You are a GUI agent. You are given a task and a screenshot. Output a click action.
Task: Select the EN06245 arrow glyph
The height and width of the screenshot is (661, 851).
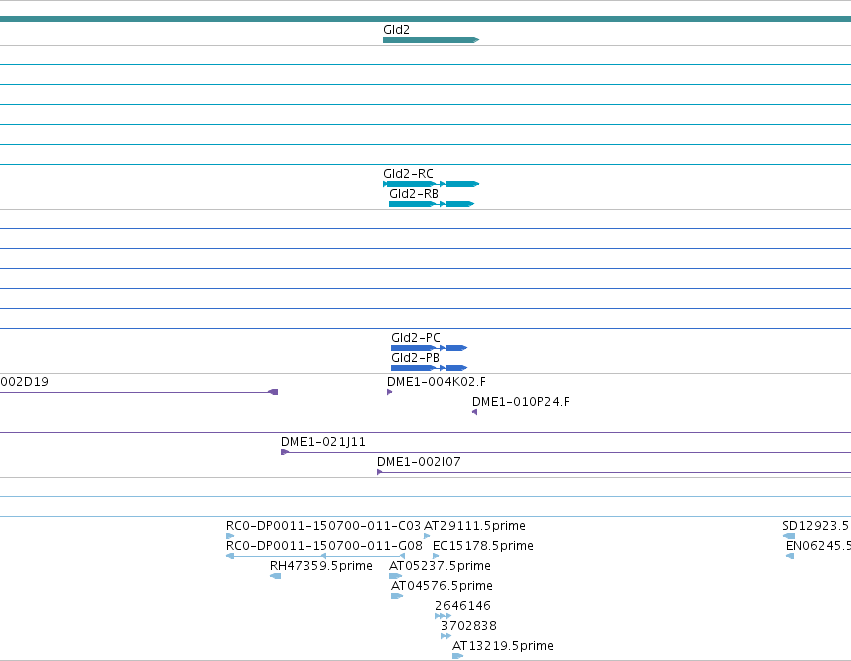790,556
